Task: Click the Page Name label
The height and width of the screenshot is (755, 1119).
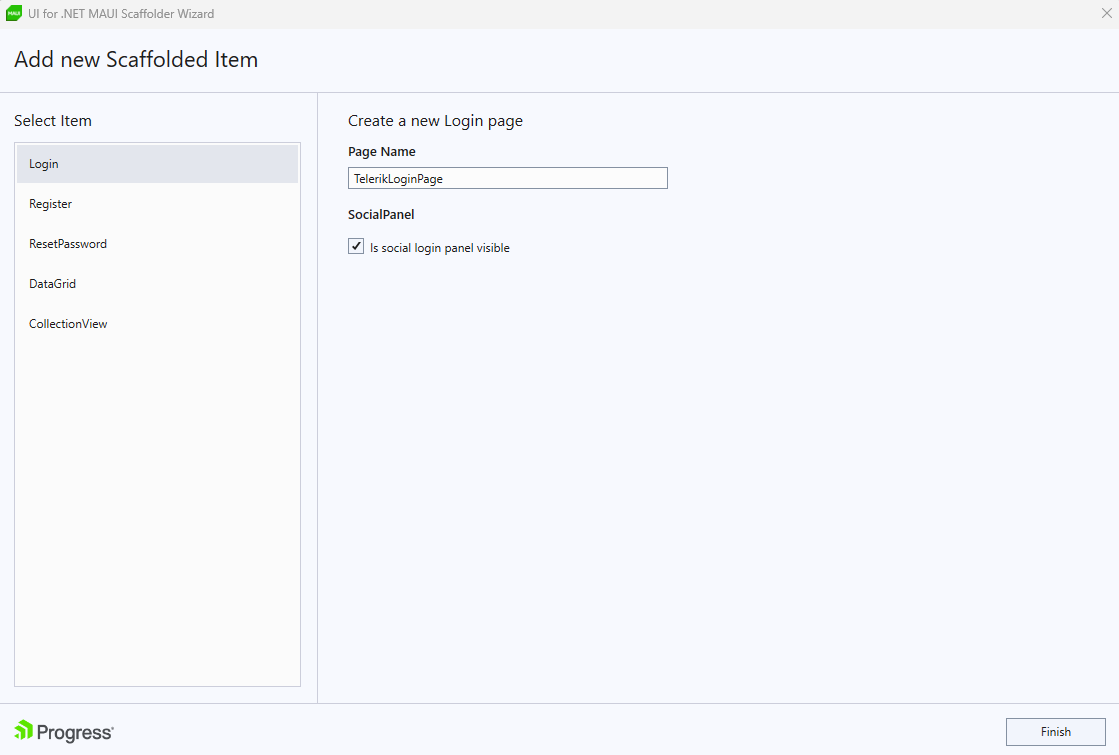Action: [380, 151]
